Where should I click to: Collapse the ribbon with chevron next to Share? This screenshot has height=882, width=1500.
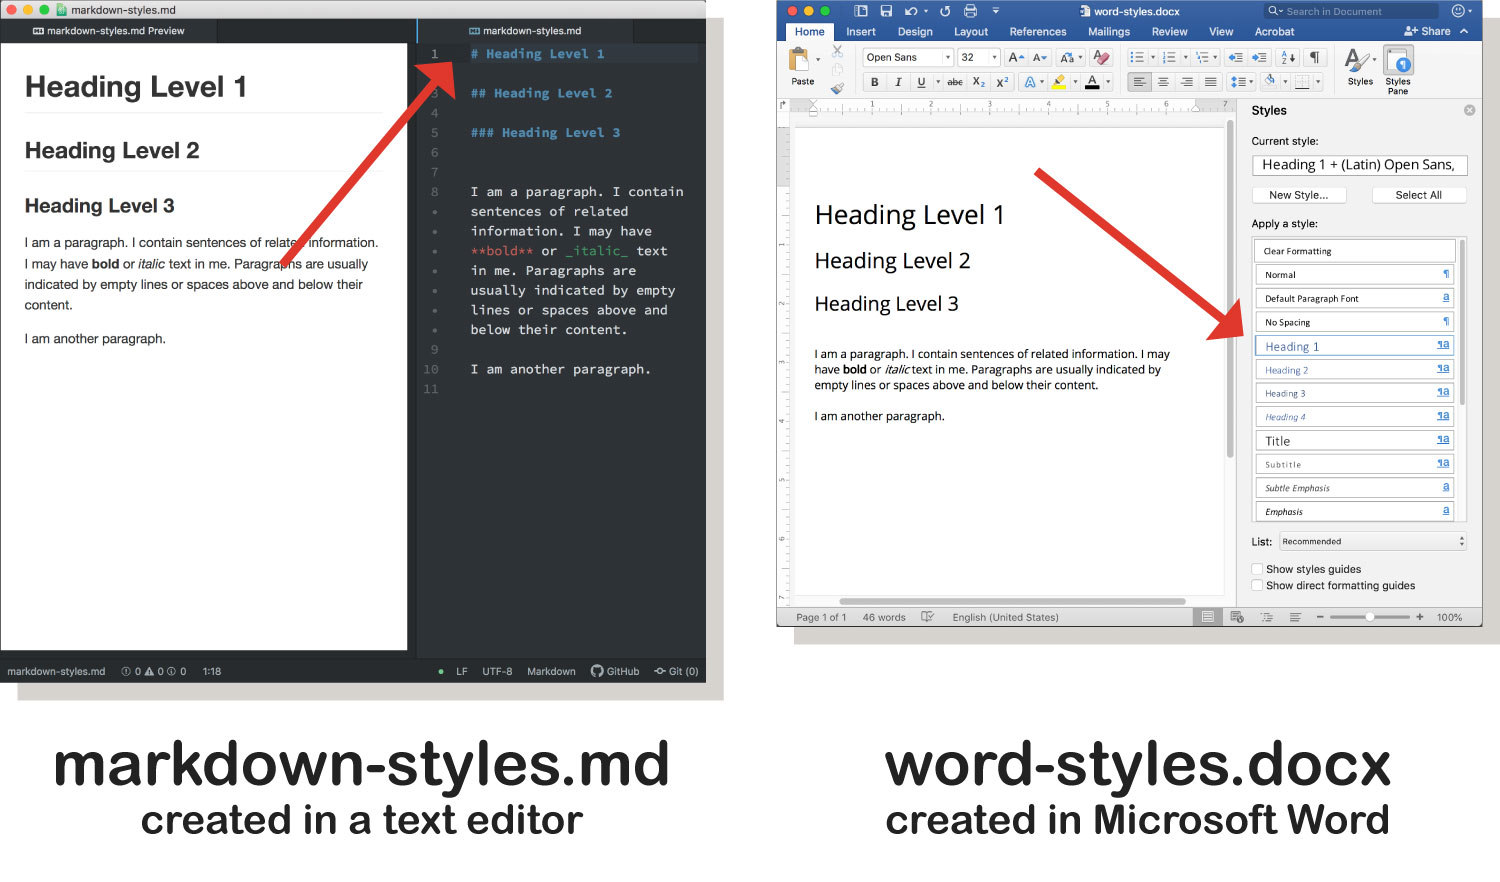pyautogui.click(x=1464, y=31)
